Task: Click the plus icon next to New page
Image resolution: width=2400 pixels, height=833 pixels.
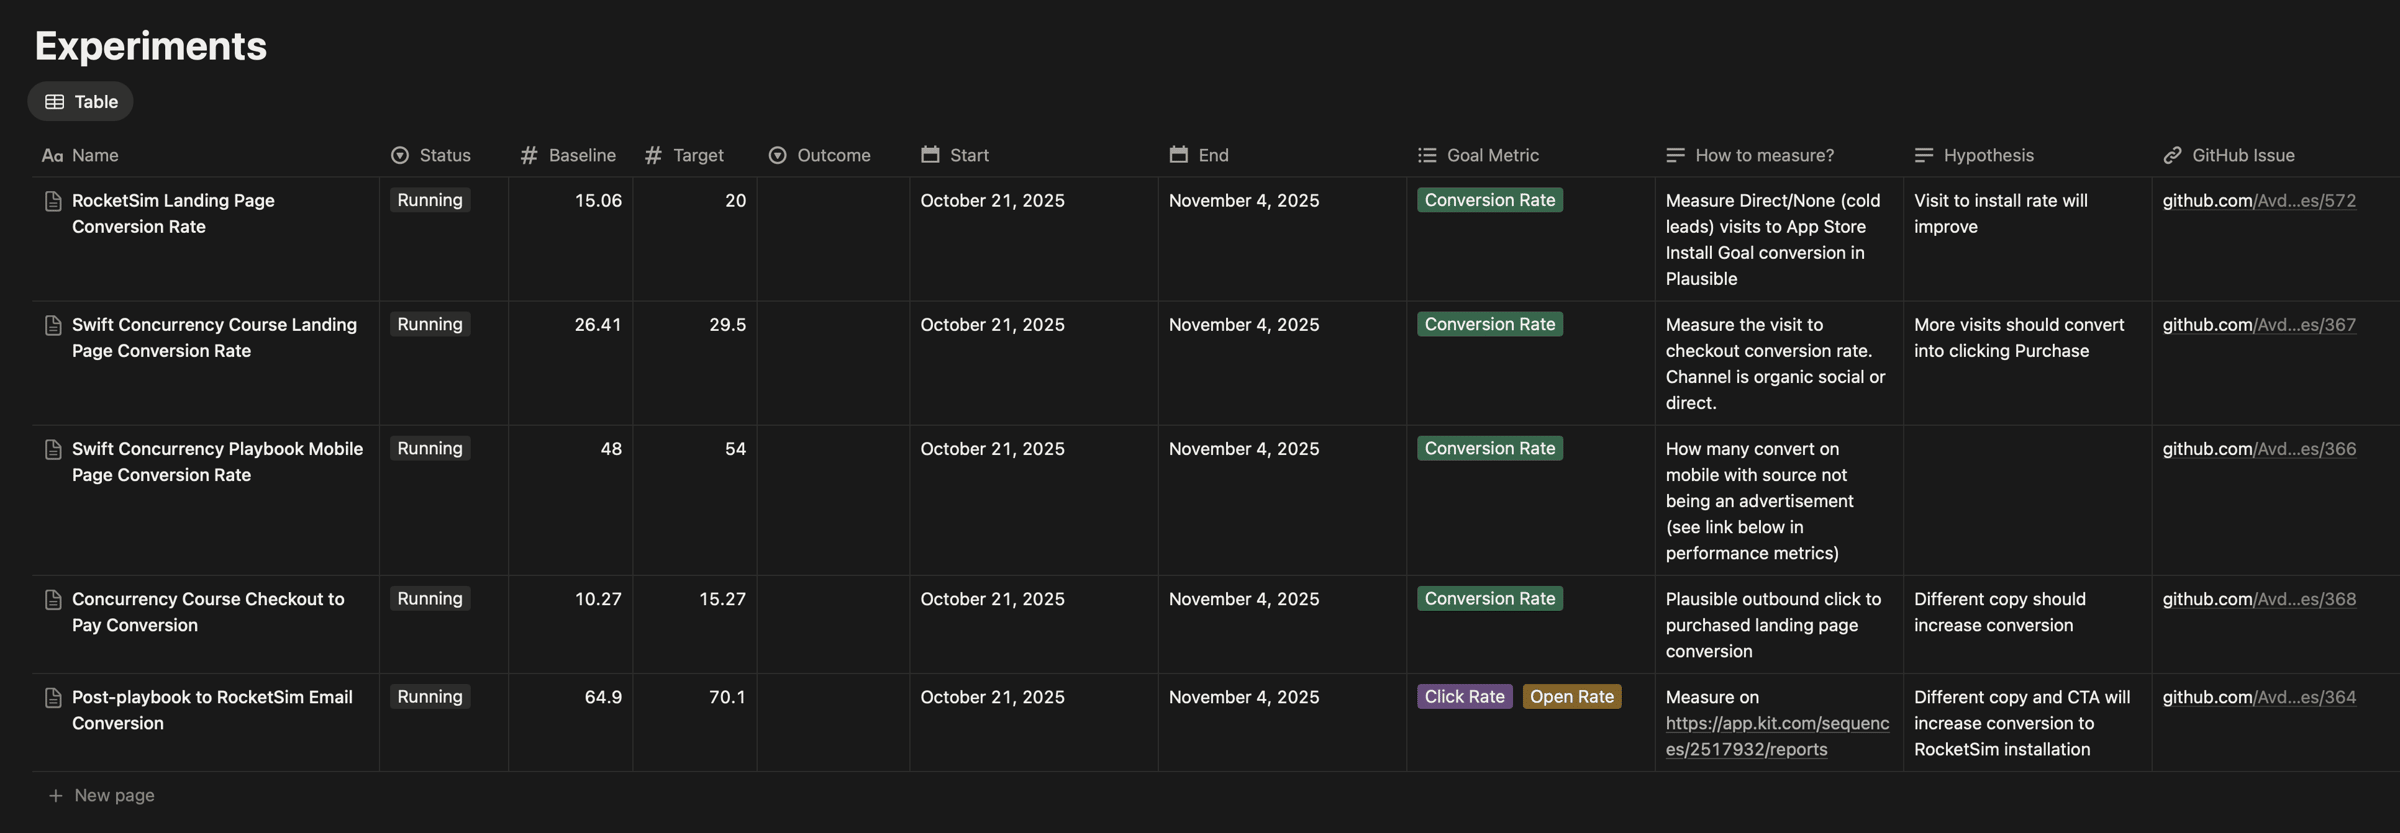Action: (x=55, y=795)
